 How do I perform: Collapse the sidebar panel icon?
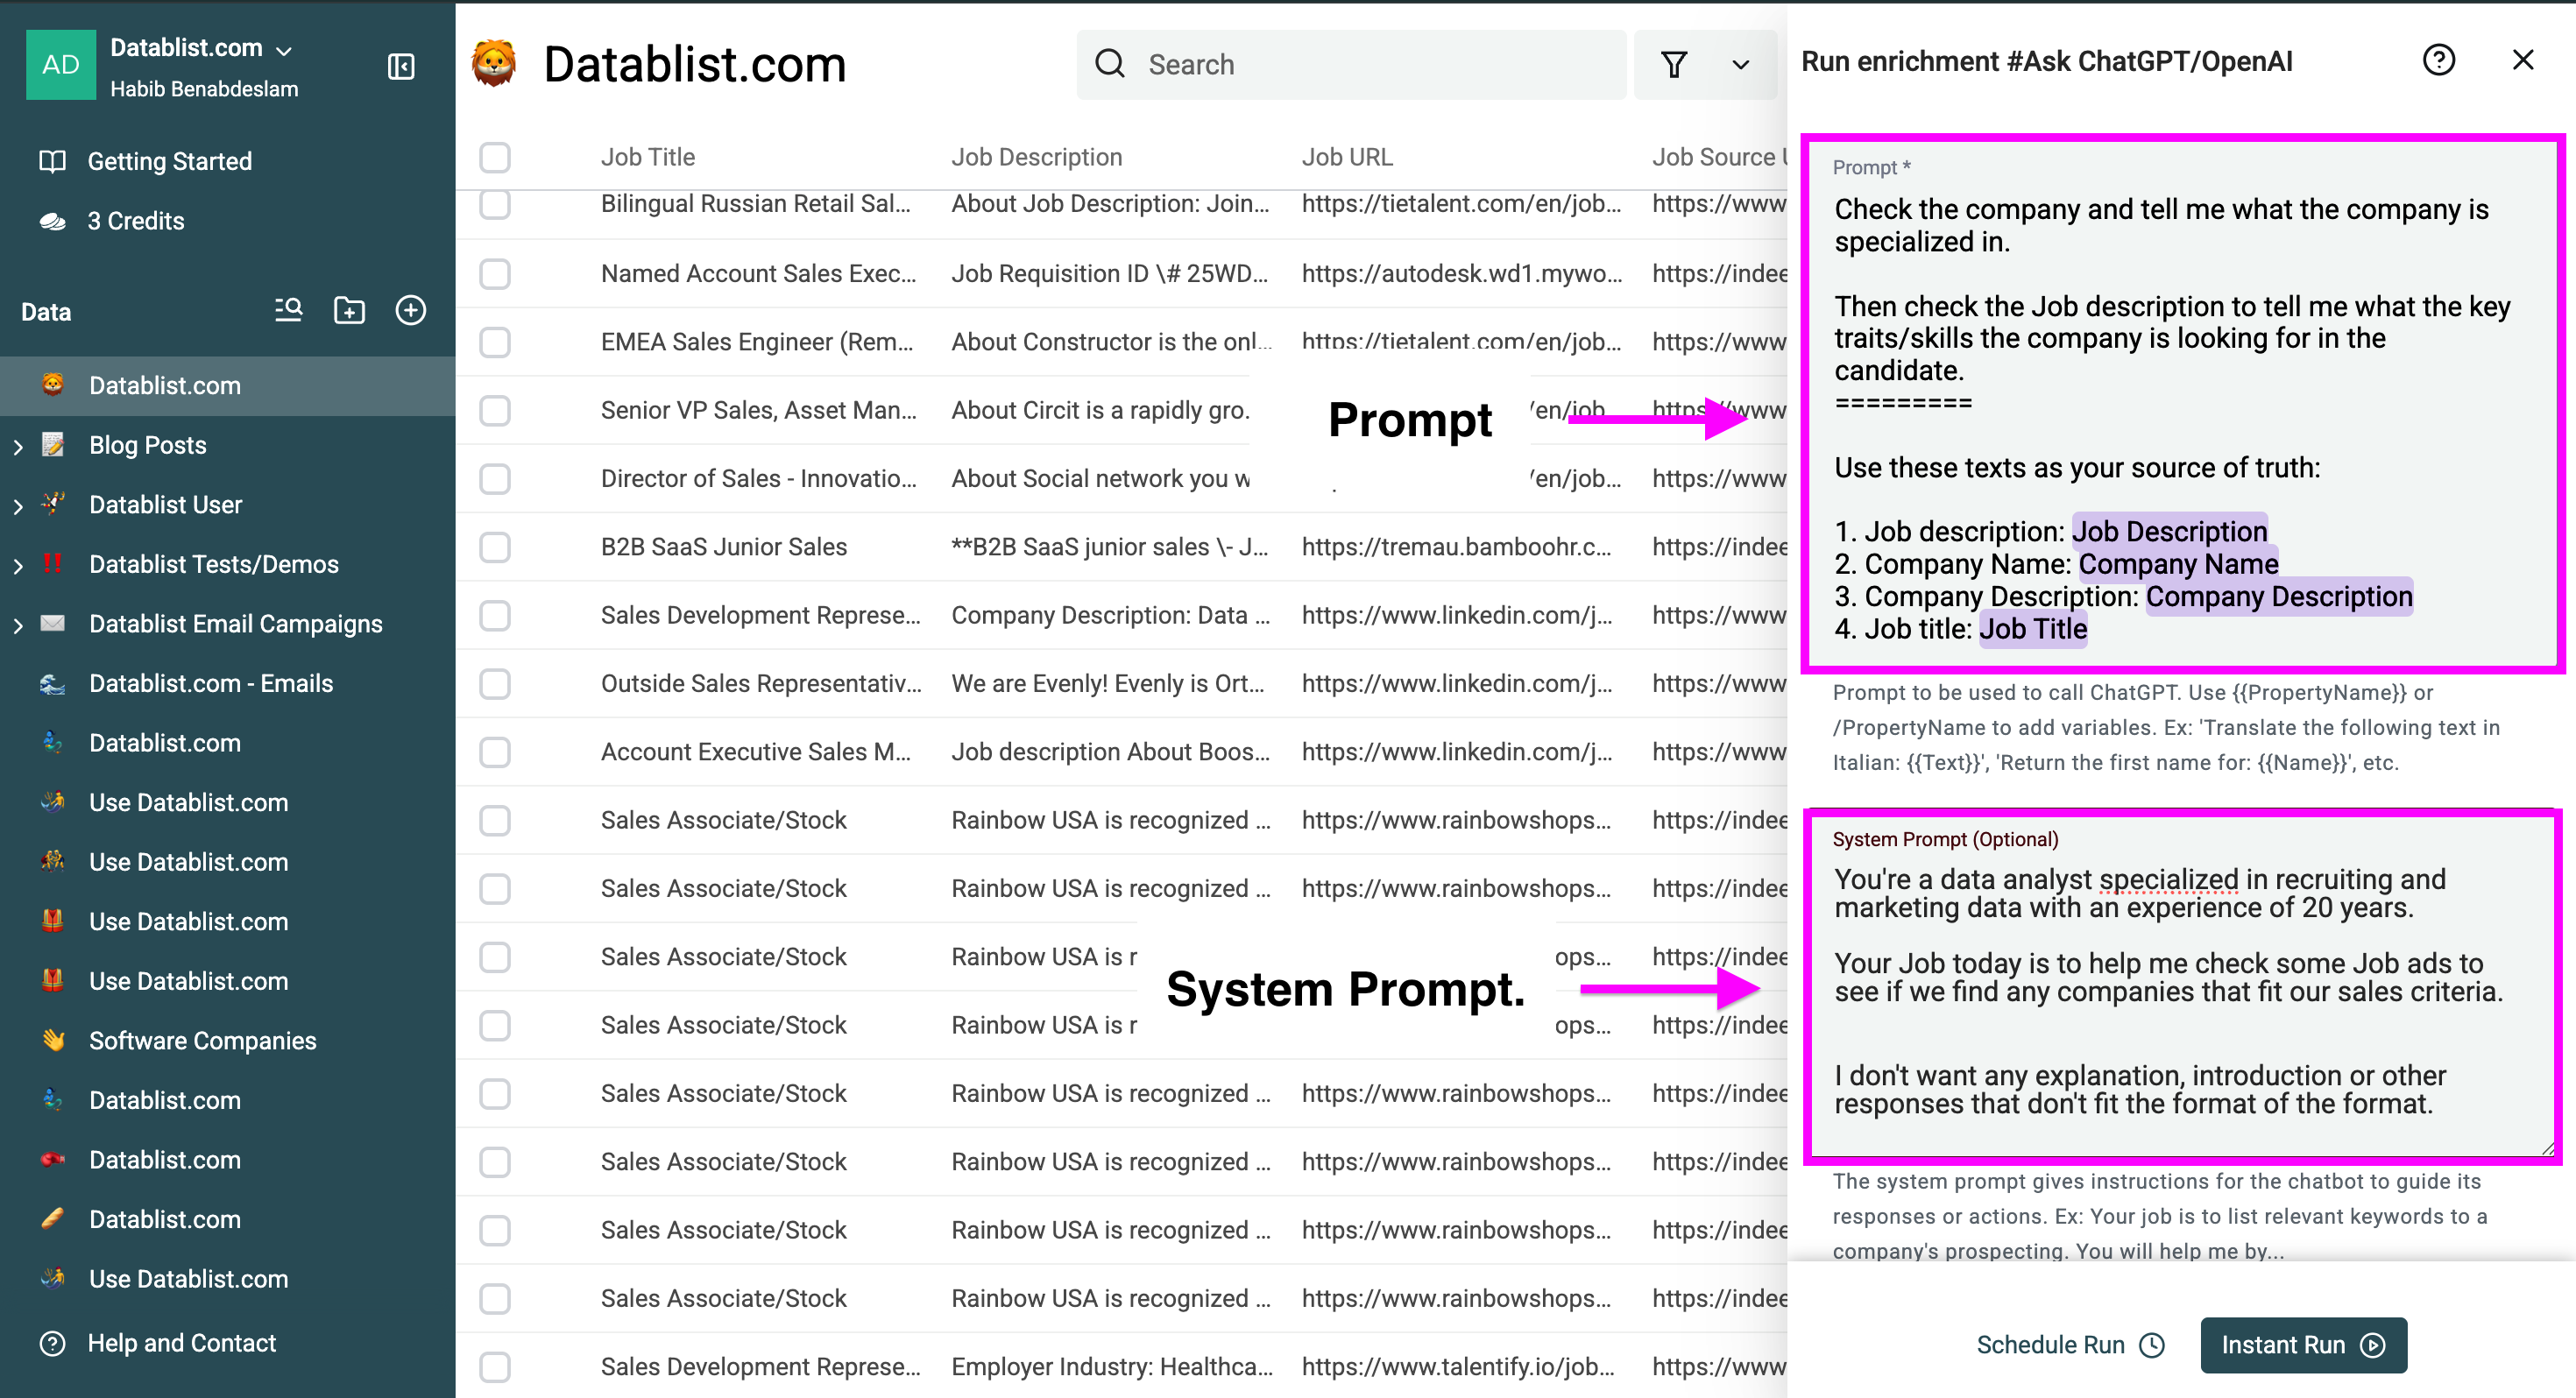click(x=401, y=67)
